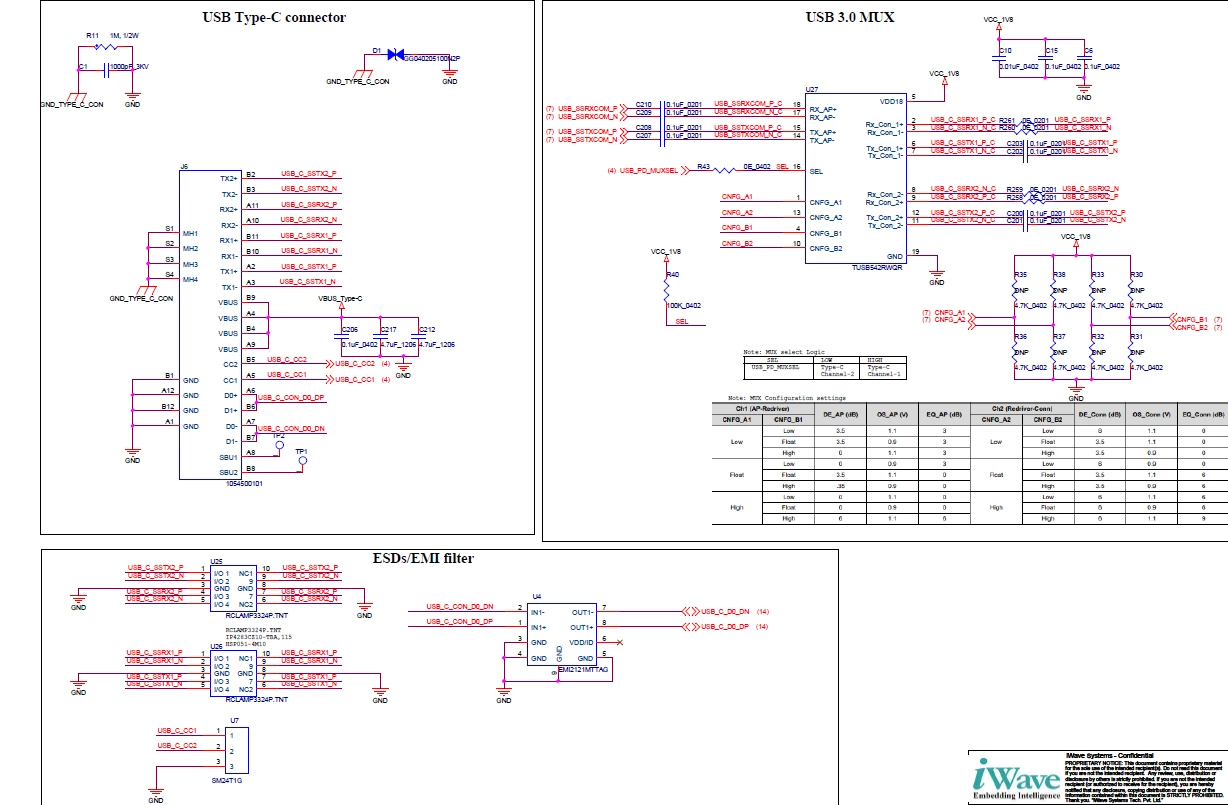Image resolution: width=1228 pixels, height=805 pixels.
Task: Select the U7 reference designator
Action: click(235, 720)
